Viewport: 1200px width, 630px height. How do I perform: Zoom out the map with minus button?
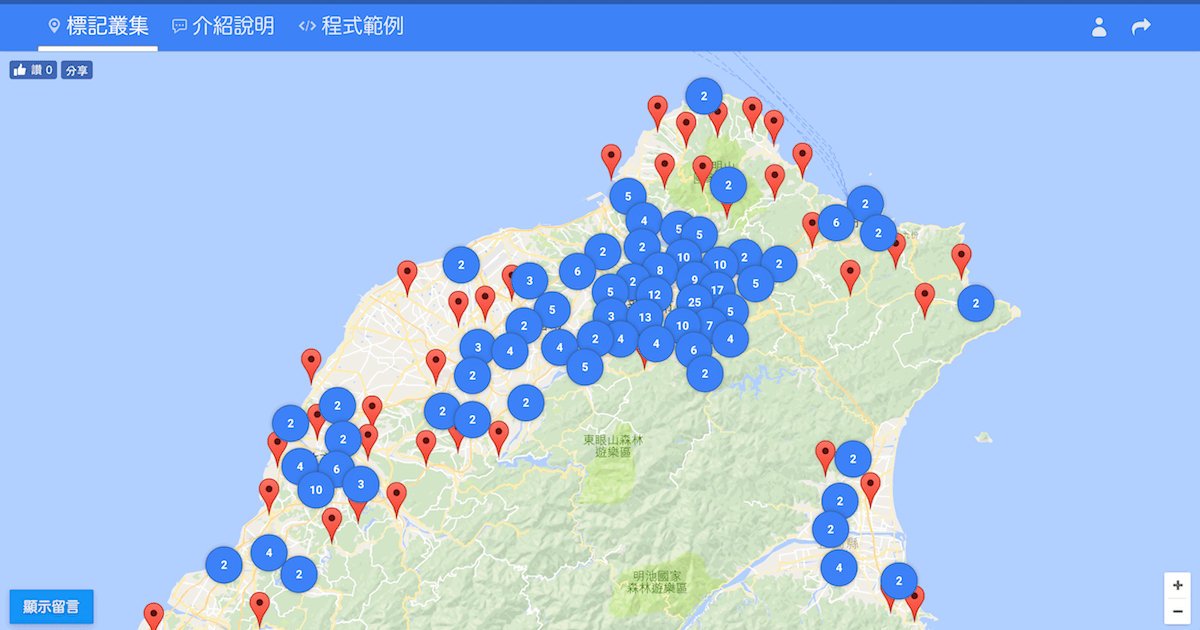[1178, 610]
